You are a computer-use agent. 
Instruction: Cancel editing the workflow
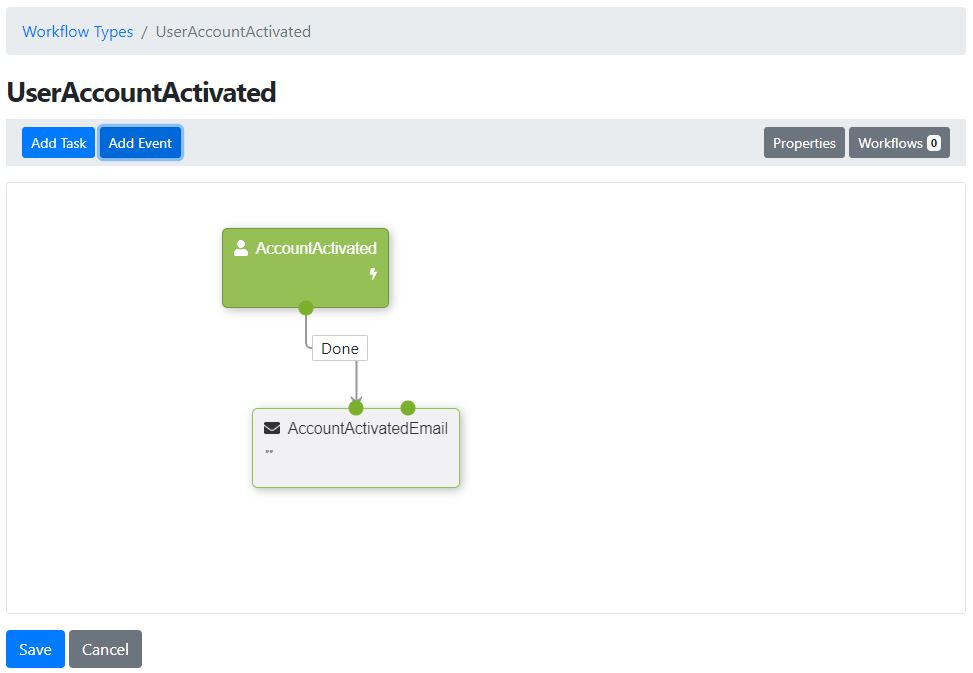(x=105, y=649)
